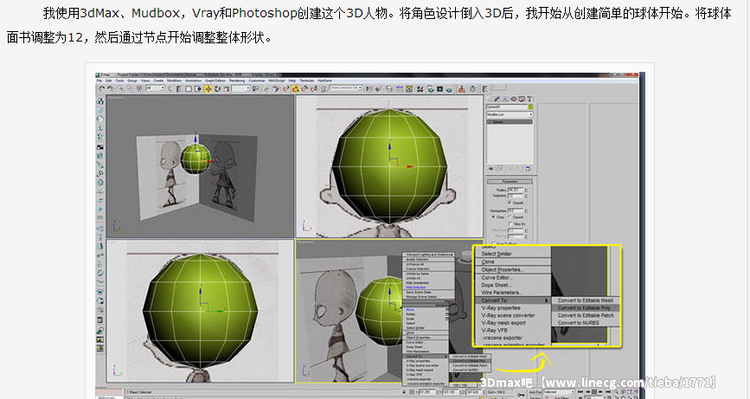Viewport: 750px width, 399px height.
Task: Open the Display tab in command panel
Action: pos(521,99)
